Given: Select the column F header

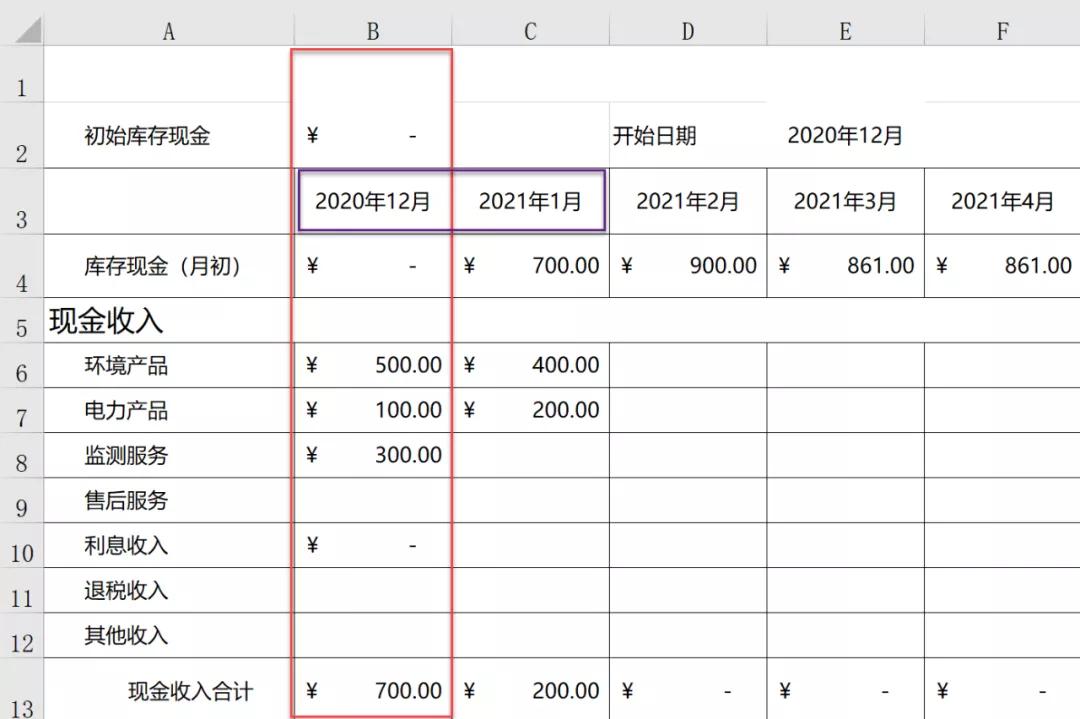Looking at the screenshot, I should [x=1001, y=32].
